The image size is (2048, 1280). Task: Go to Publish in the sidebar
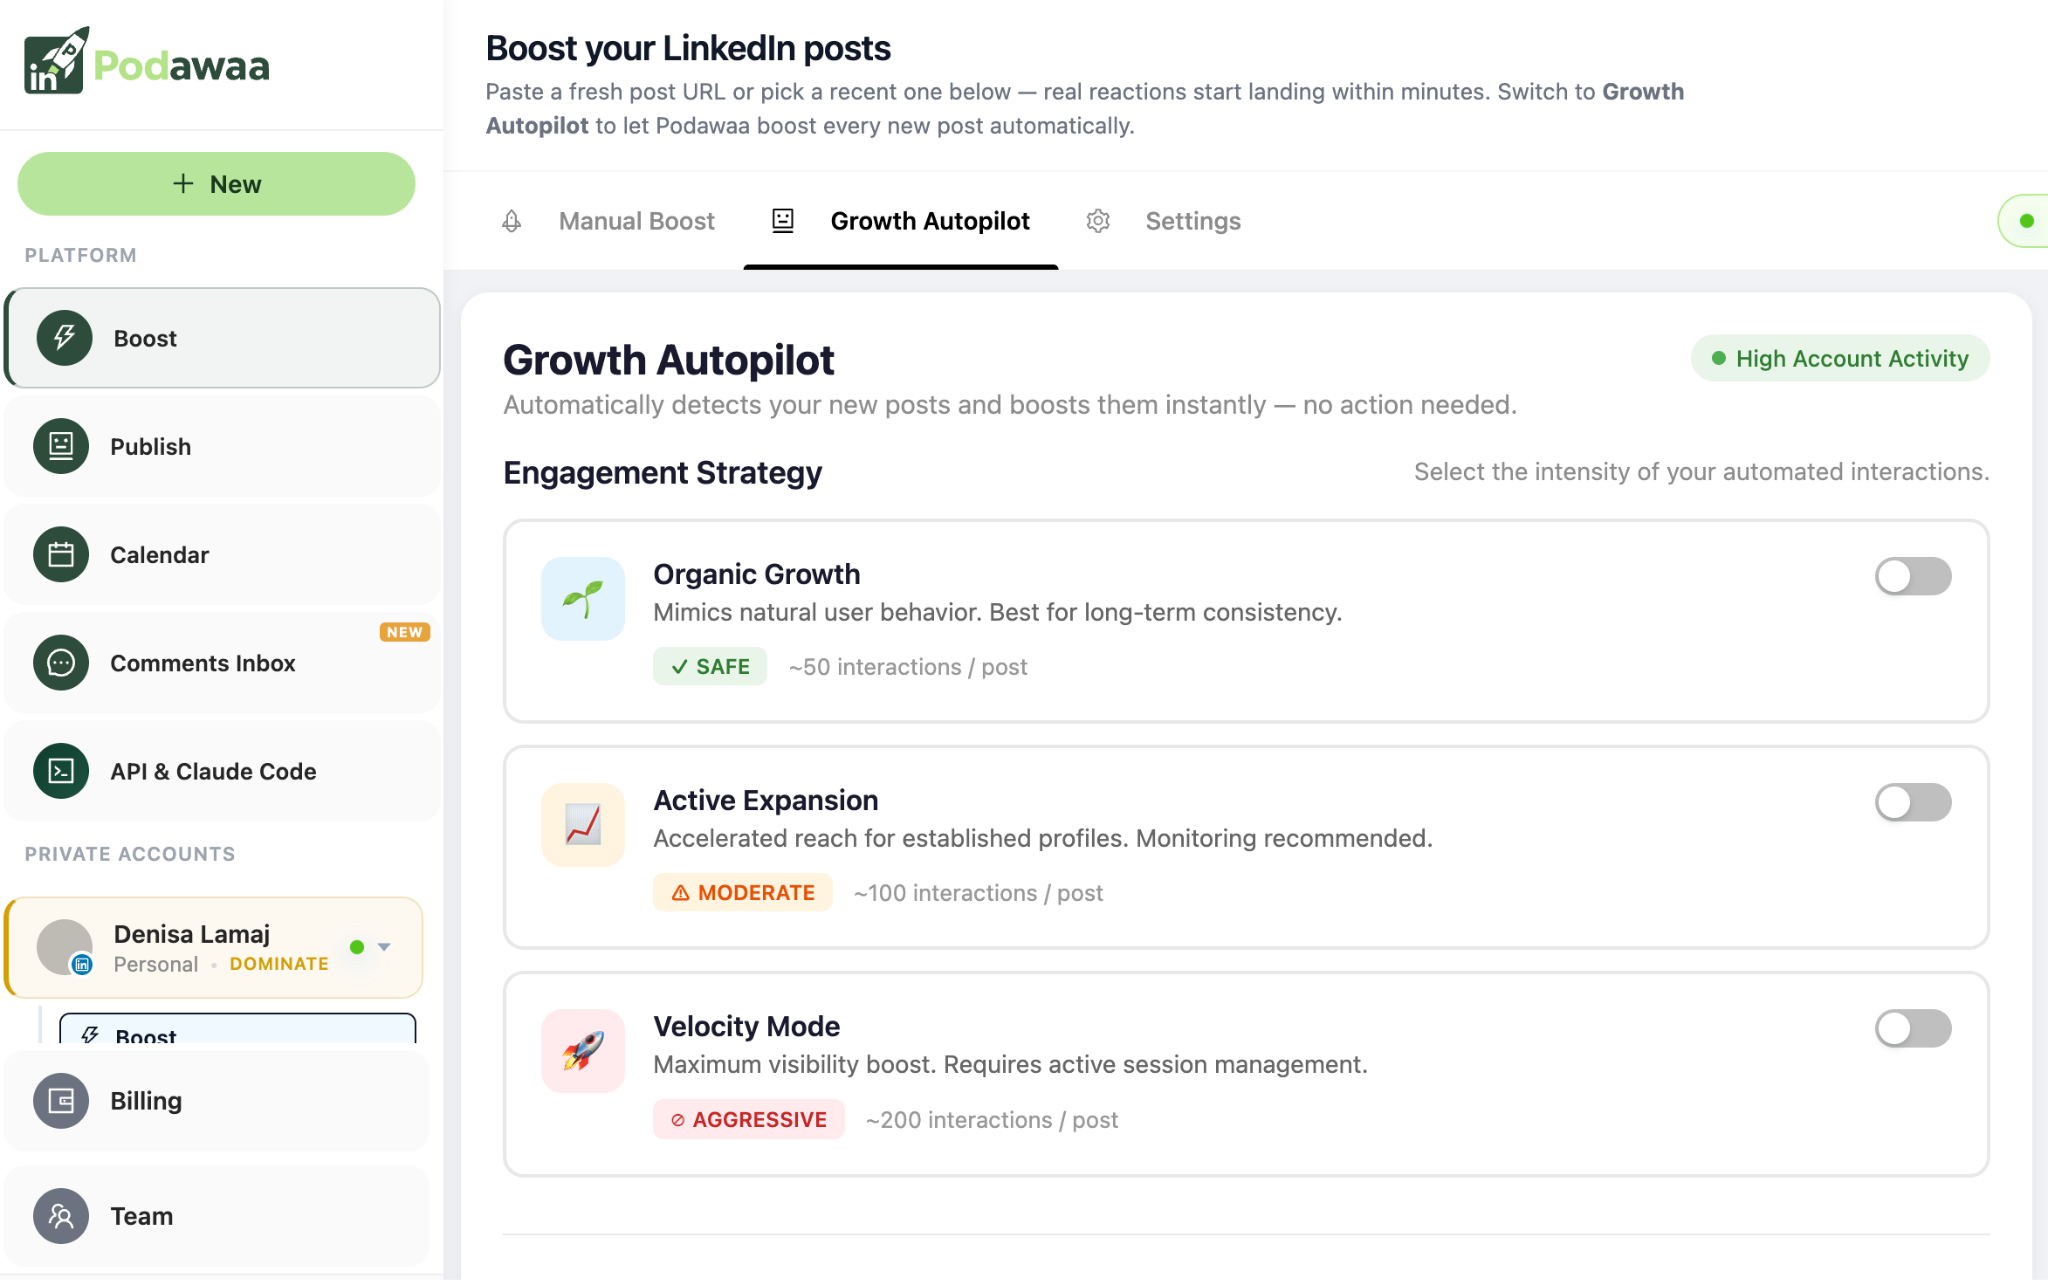(222, 446)
